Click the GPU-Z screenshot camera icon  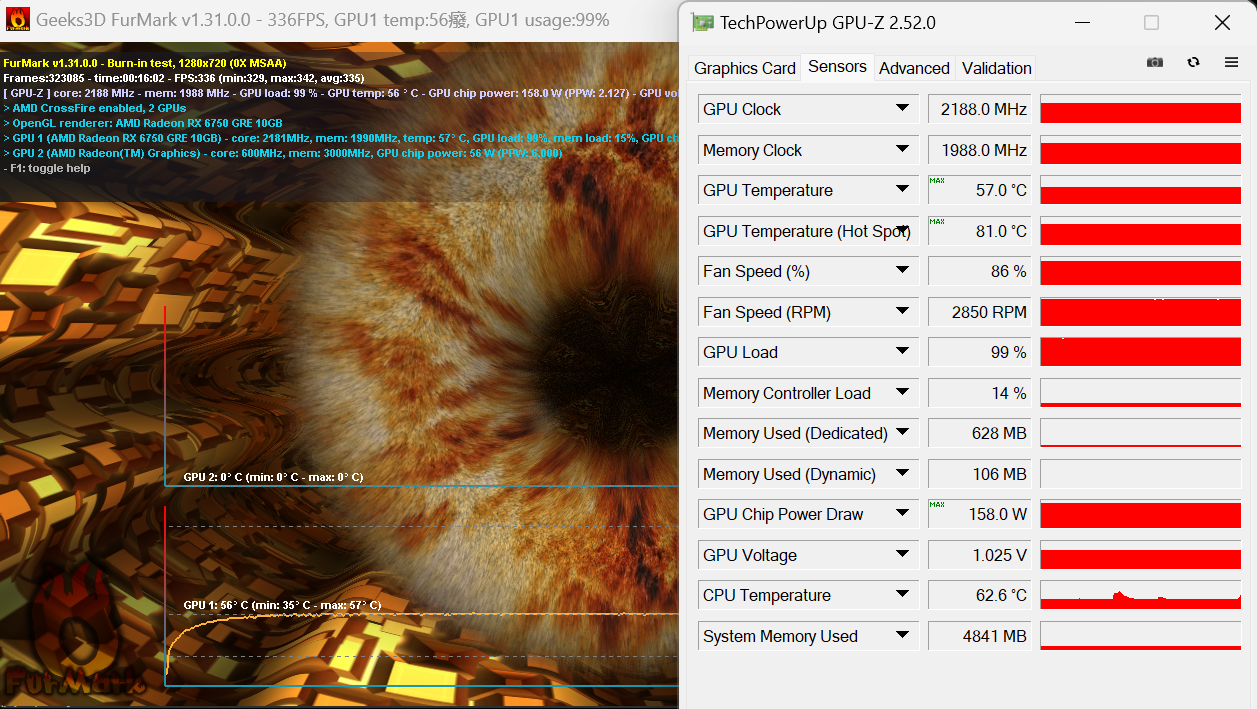point(1155,62)
